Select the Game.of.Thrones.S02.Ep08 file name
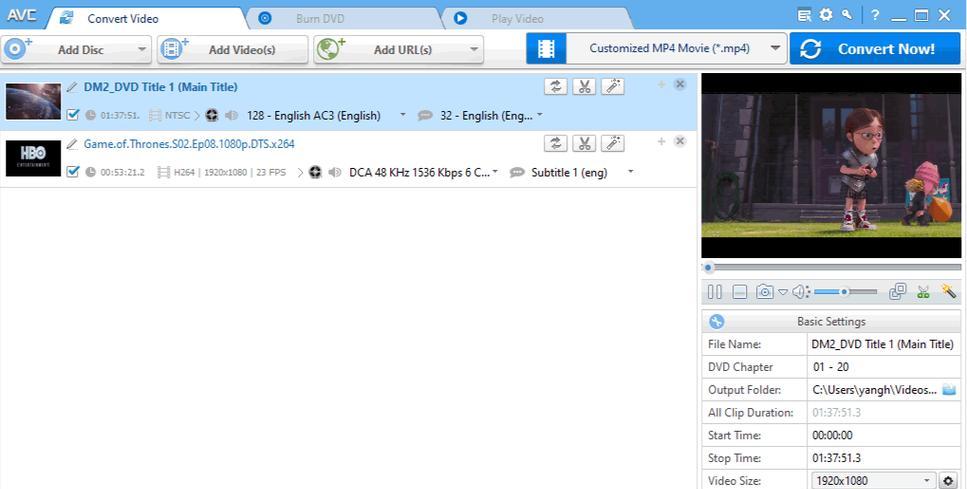This screenshot has width=967, height=489. pyautogui.click(x=189, y=144)
